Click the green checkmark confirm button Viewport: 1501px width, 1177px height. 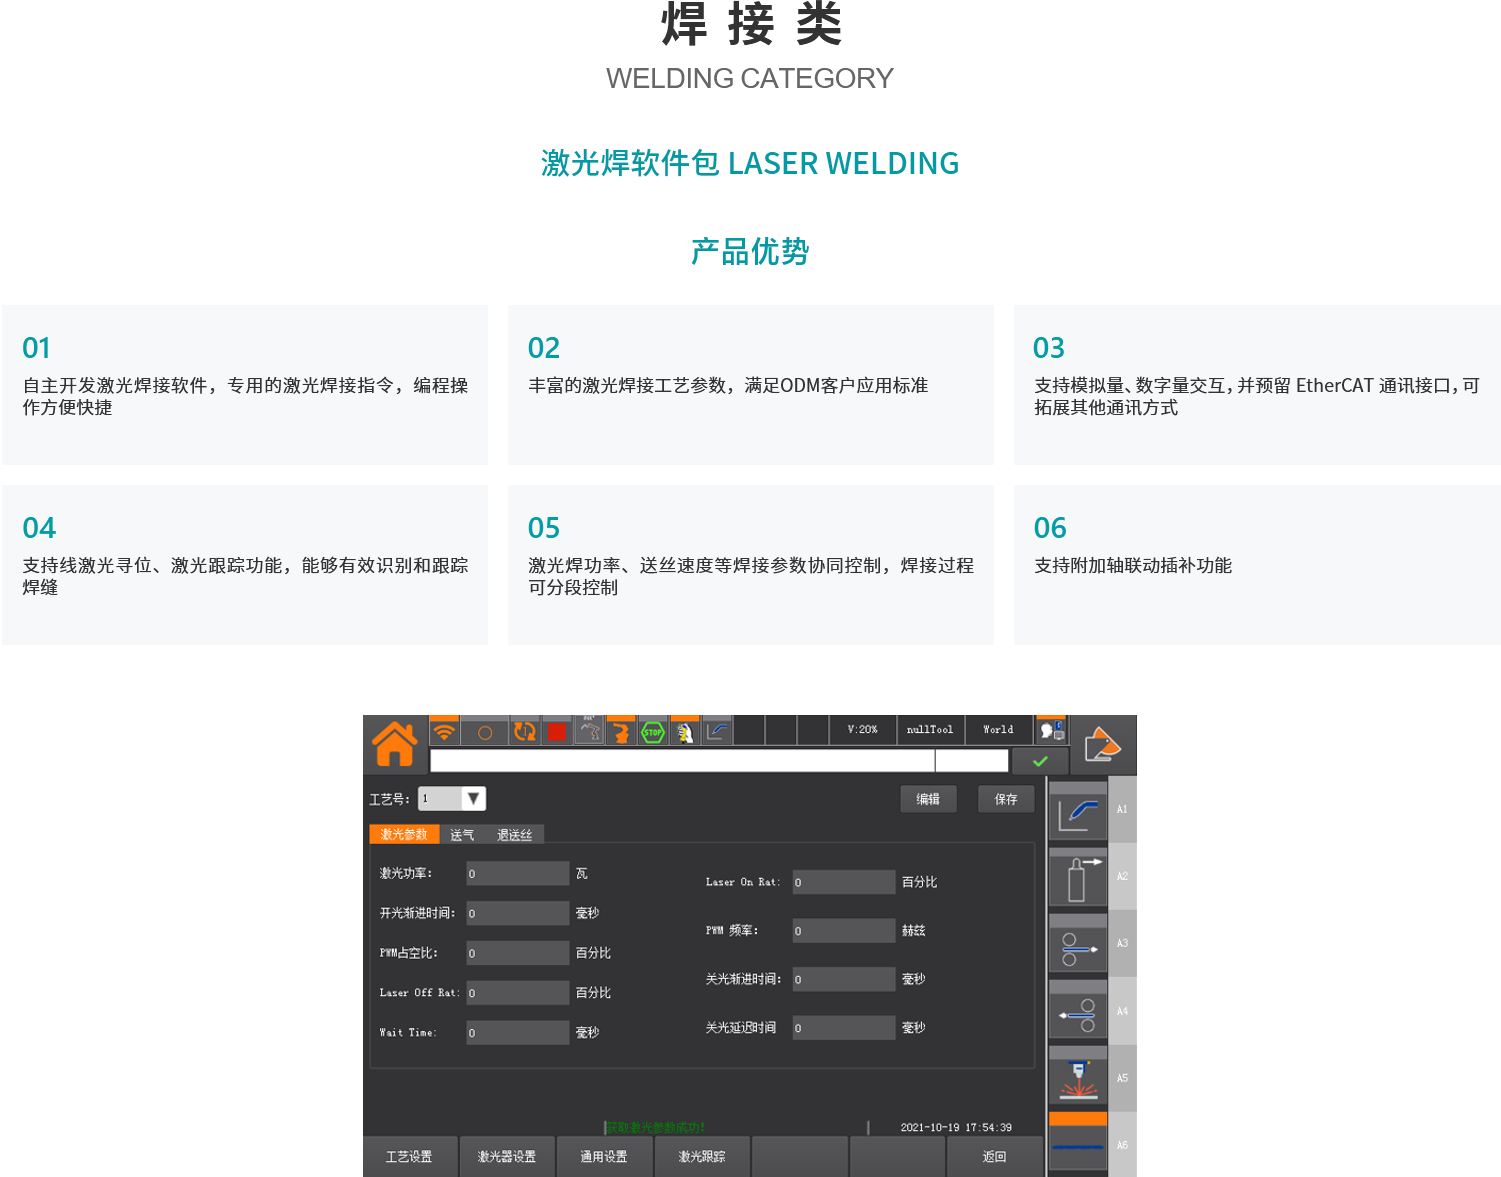pyautogui.click(x=1040, y=761)
